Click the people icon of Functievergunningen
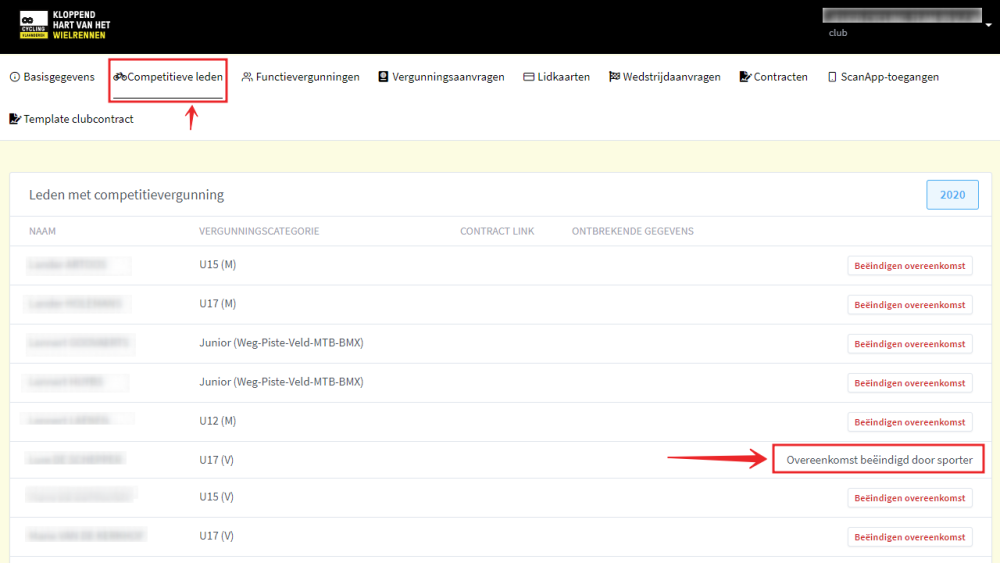Image resolution: width=1000 pixels, height=563 pixels. click(247, 77)
